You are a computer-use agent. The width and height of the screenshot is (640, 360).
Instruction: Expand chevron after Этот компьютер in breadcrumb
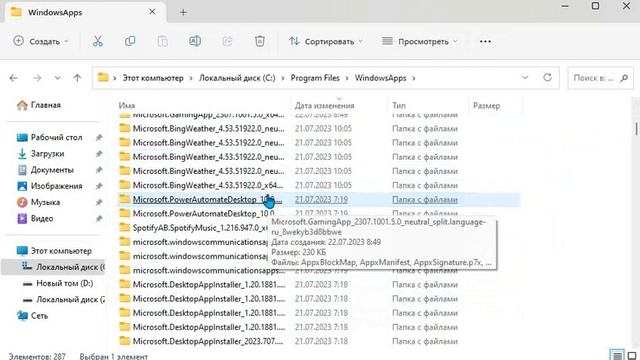191,78
